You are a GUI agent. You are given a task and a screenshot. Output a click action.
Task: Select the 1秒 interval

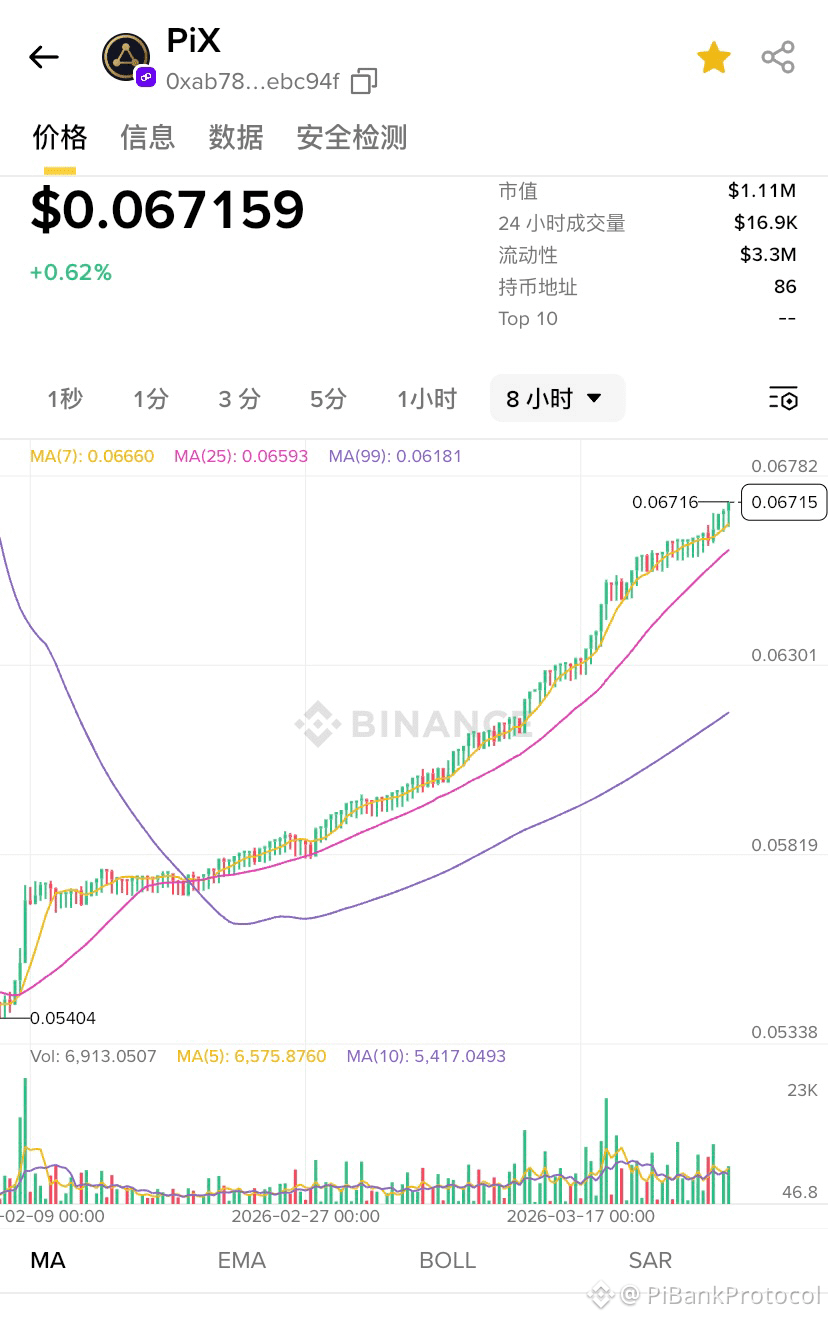[65, 399]
